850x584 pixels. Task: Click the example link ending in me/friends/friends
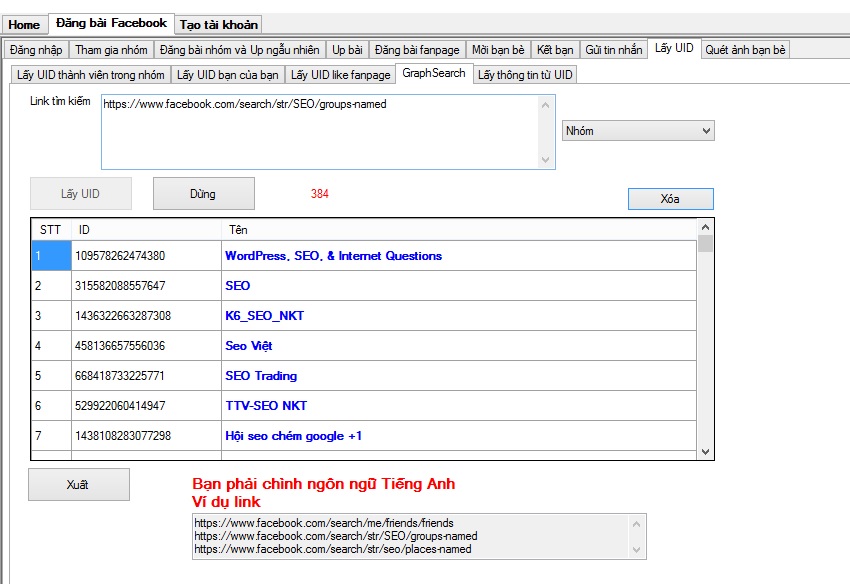[x=324, y=523]
